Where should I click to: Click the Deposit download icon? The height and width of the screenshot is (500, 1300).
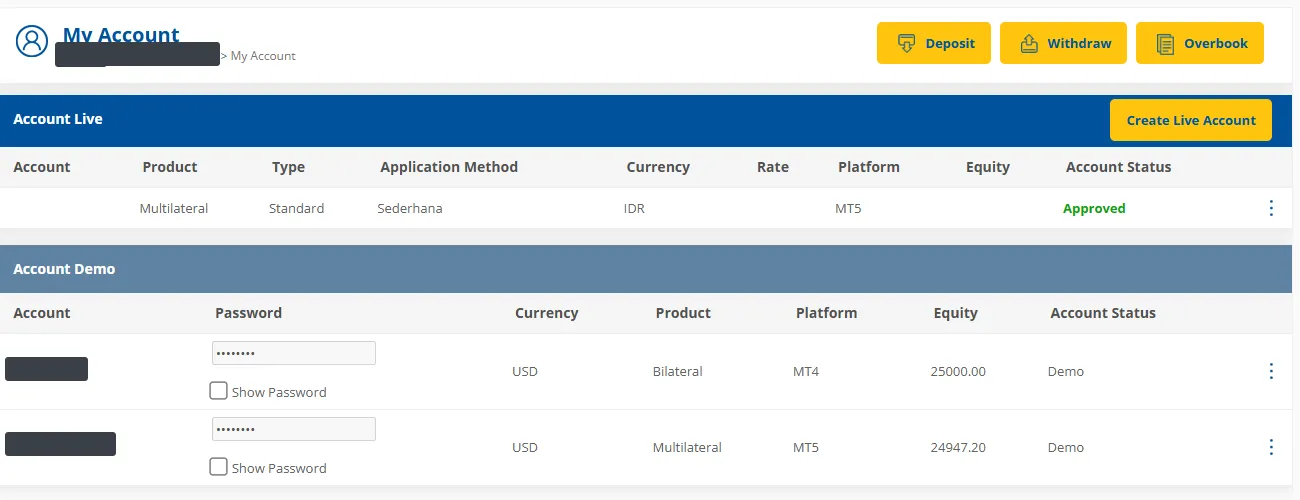[x=907, y=43]
